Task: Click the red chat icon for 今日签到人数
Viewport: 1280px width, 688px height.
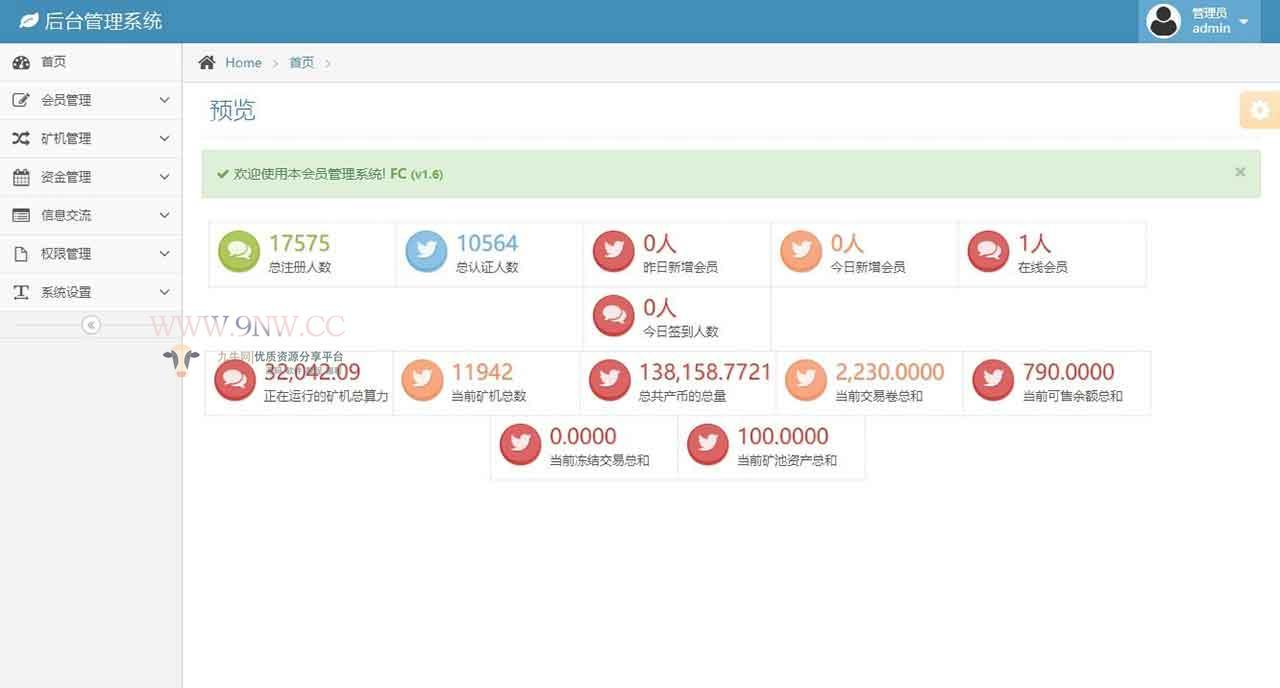Action: pyautogui.click(x=613, y=316)
